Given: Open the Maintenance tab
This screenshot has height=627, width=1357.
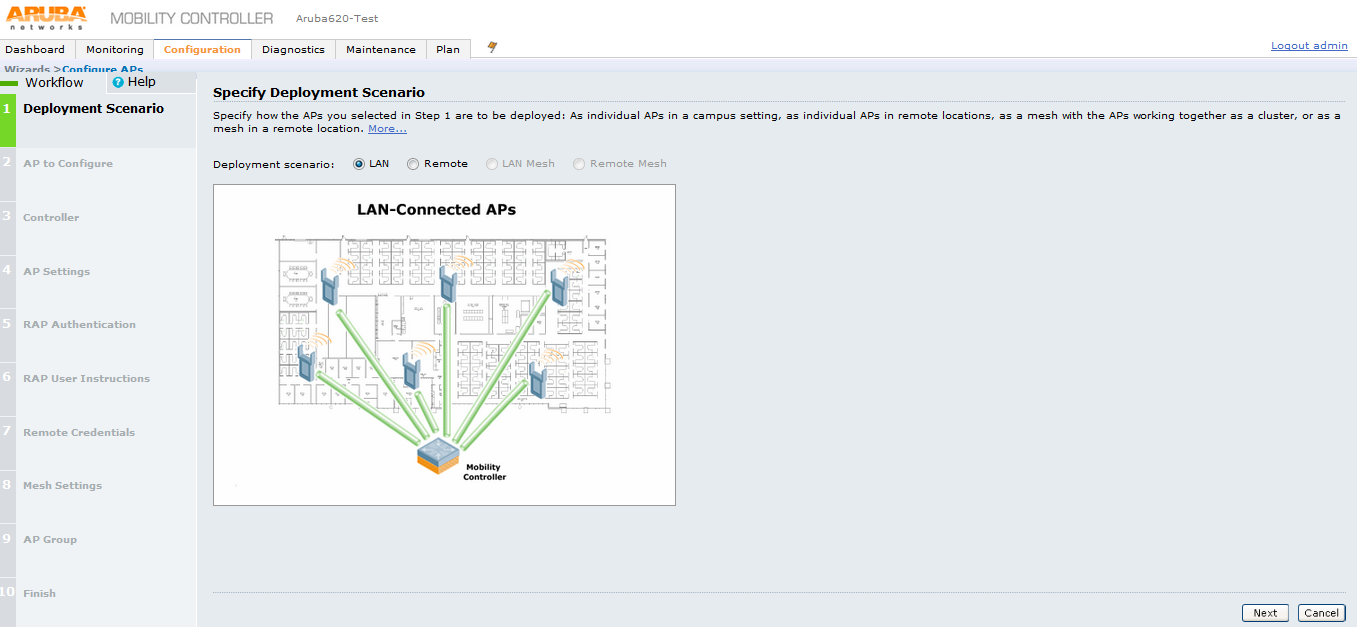Looking at the screenshot, I should (x=380, y=49).
